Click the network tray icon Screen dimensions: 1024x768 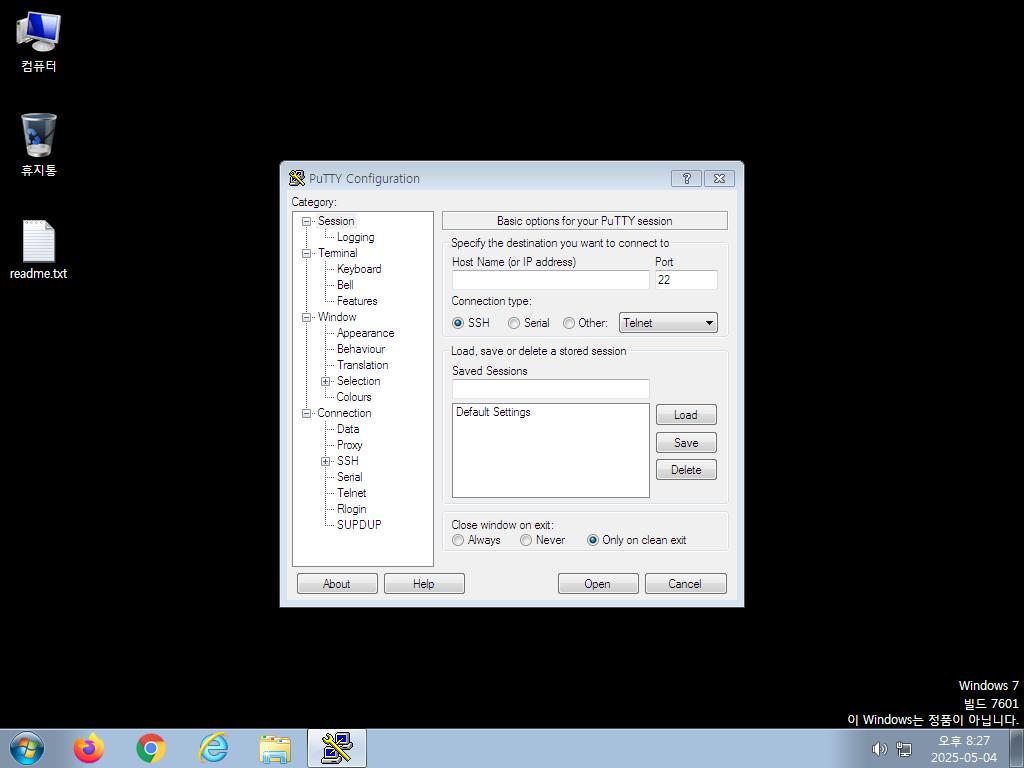click(904, 748)
